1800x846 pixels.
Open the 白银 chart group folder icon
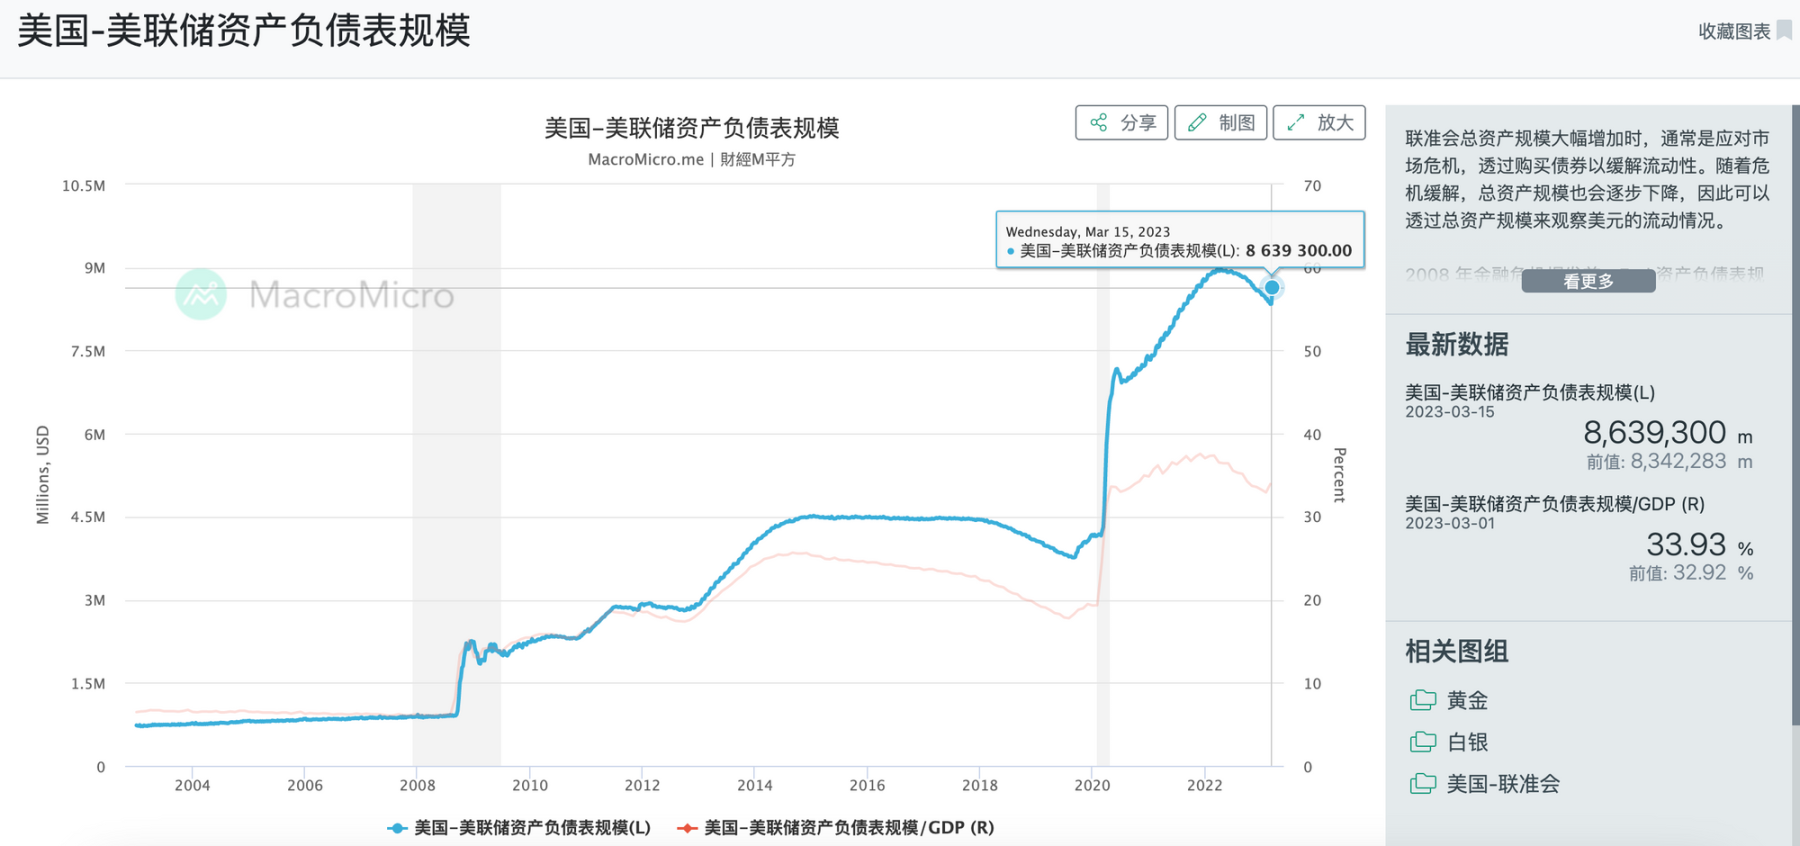(x=1422, y=742)
